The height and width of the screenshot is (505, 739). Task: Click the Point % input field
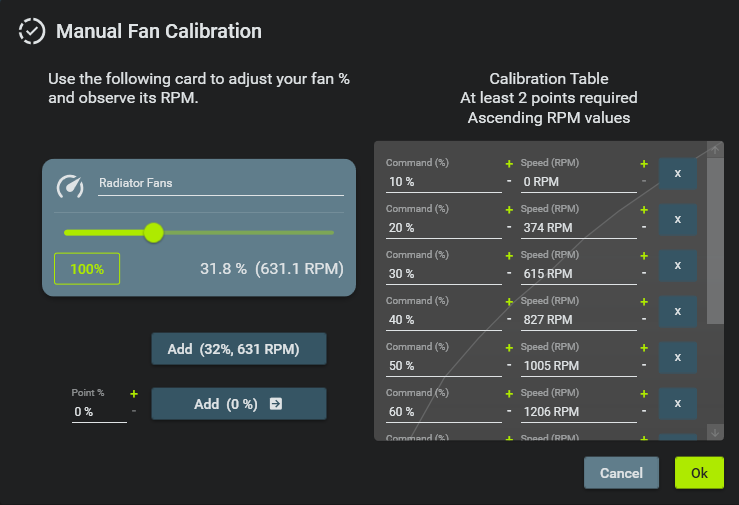coord(98,411)
